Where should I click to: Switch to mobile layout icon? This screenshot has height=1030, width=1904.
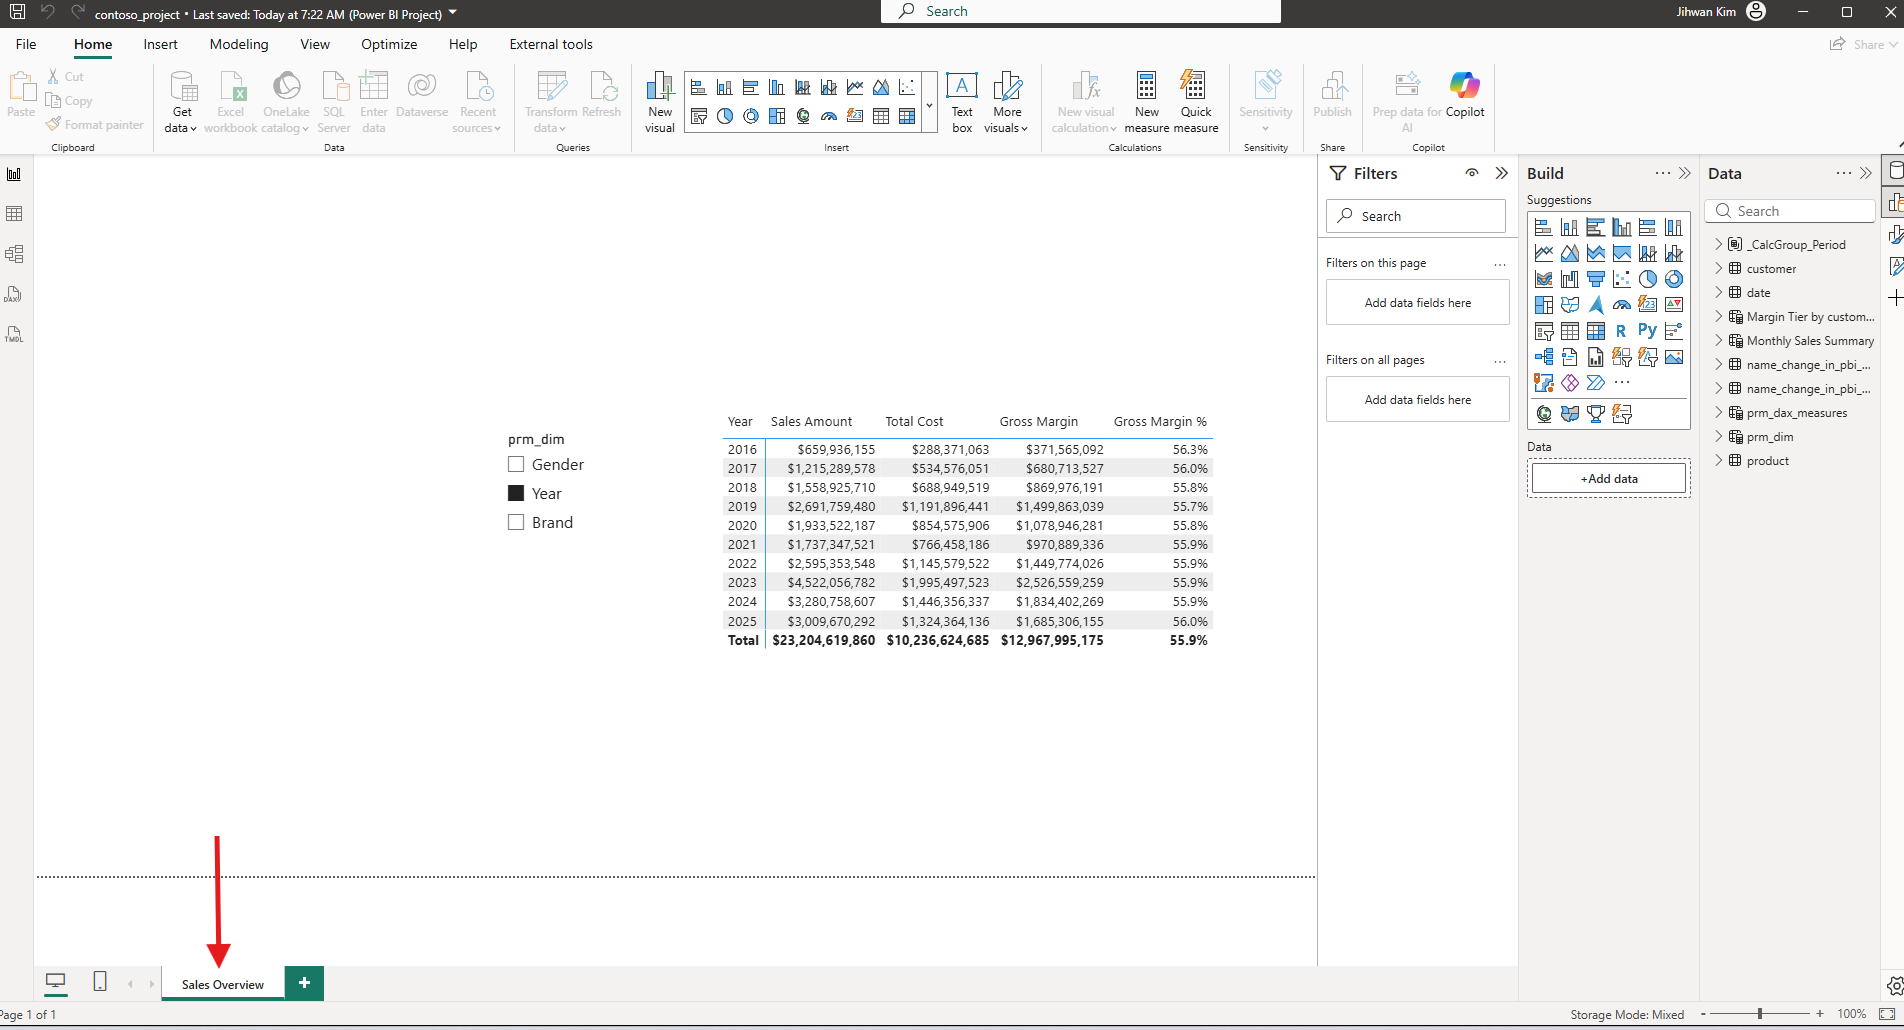pos(100,982)
